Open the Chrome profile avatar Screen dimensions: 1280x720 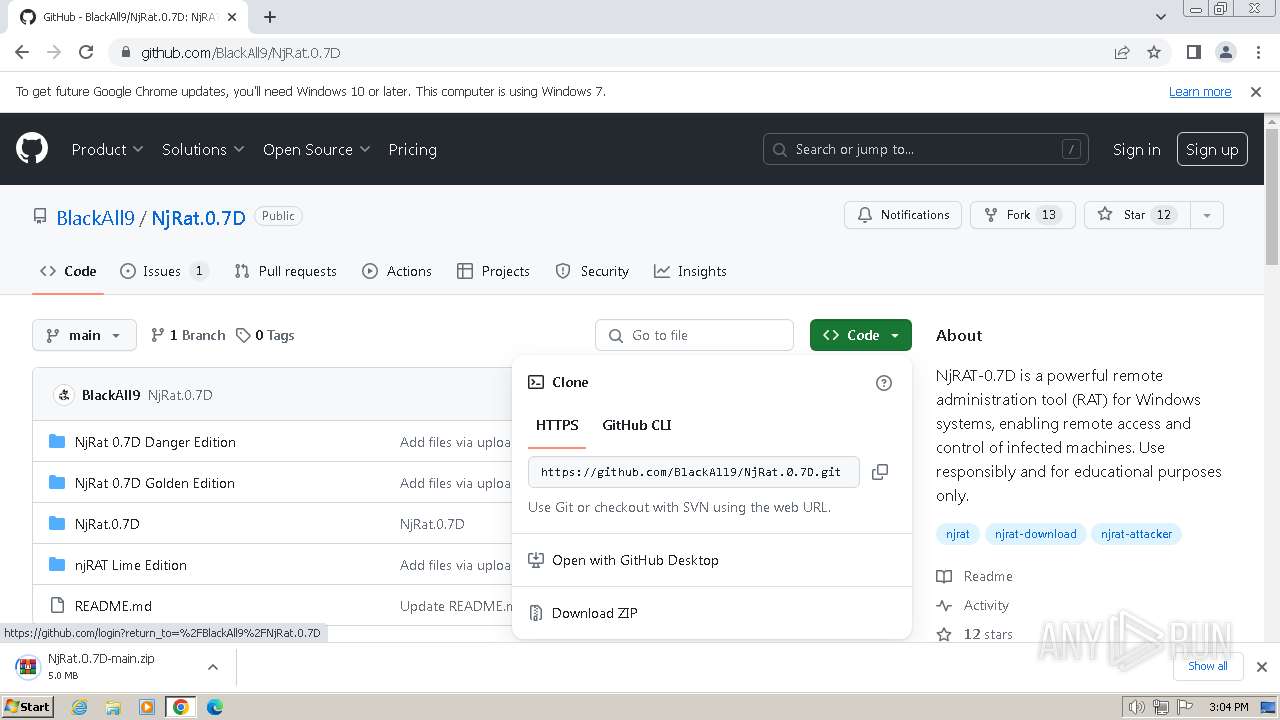coord(1225,52)
